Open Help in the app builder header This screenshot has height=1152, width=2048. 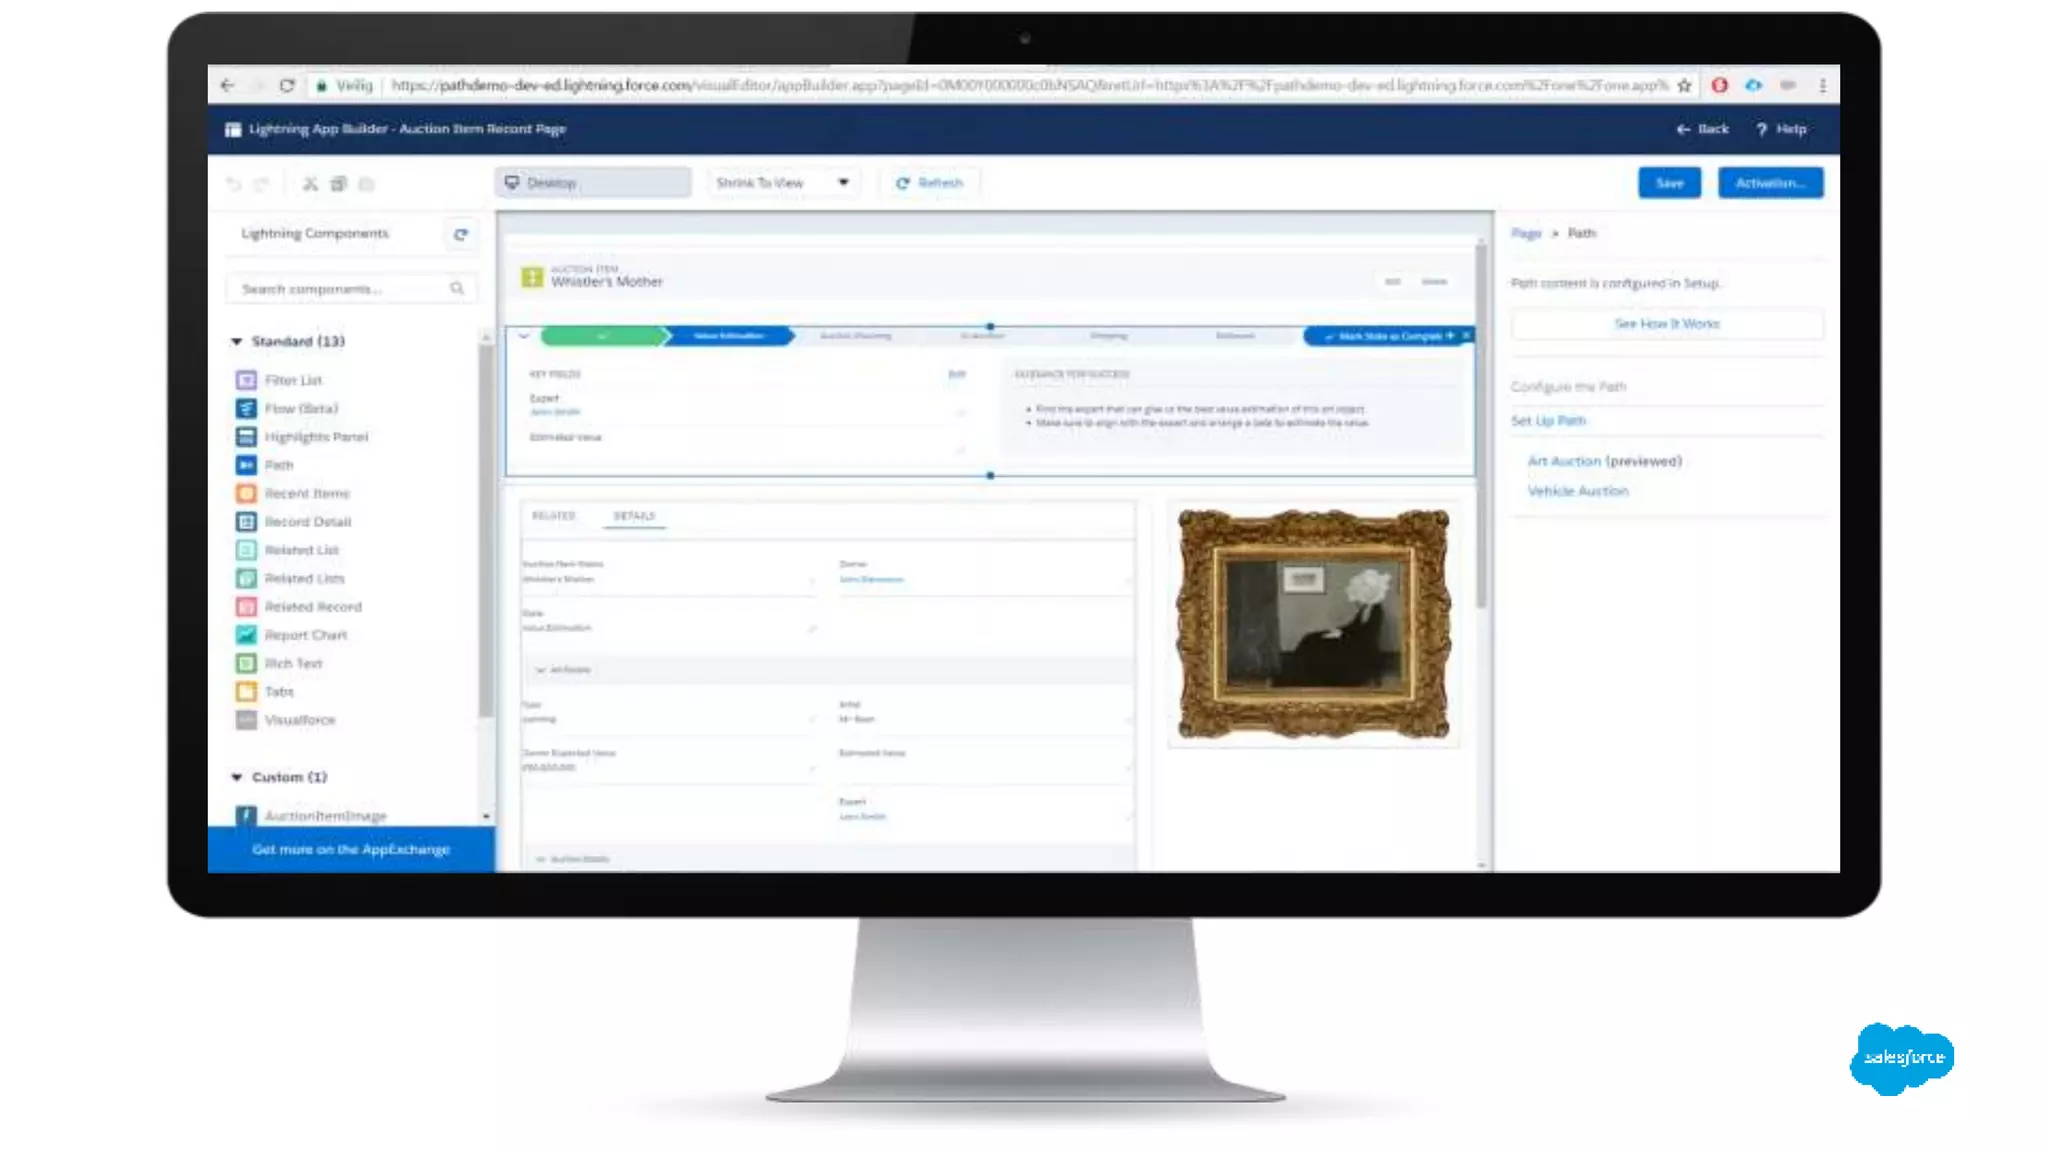[x=1782, y=129]
